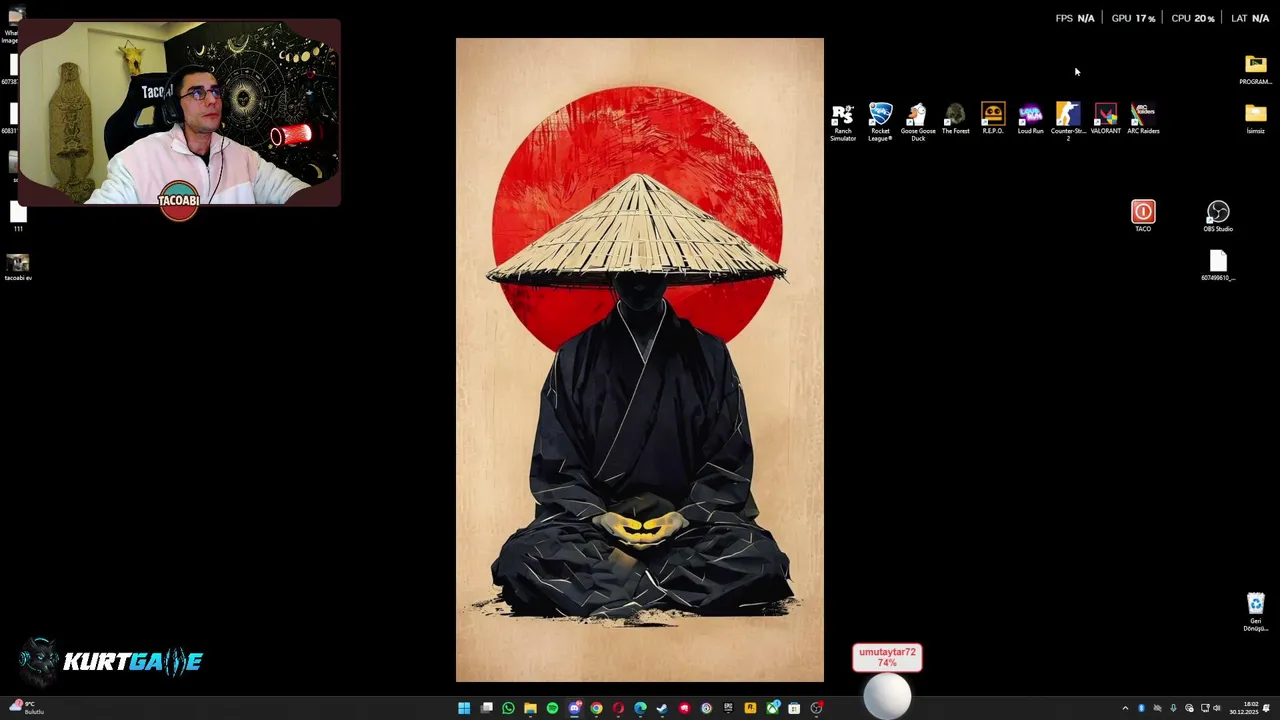The image size is (1280, 720).
Task: Open the Windows Start menu
Action: click(464, 708)
